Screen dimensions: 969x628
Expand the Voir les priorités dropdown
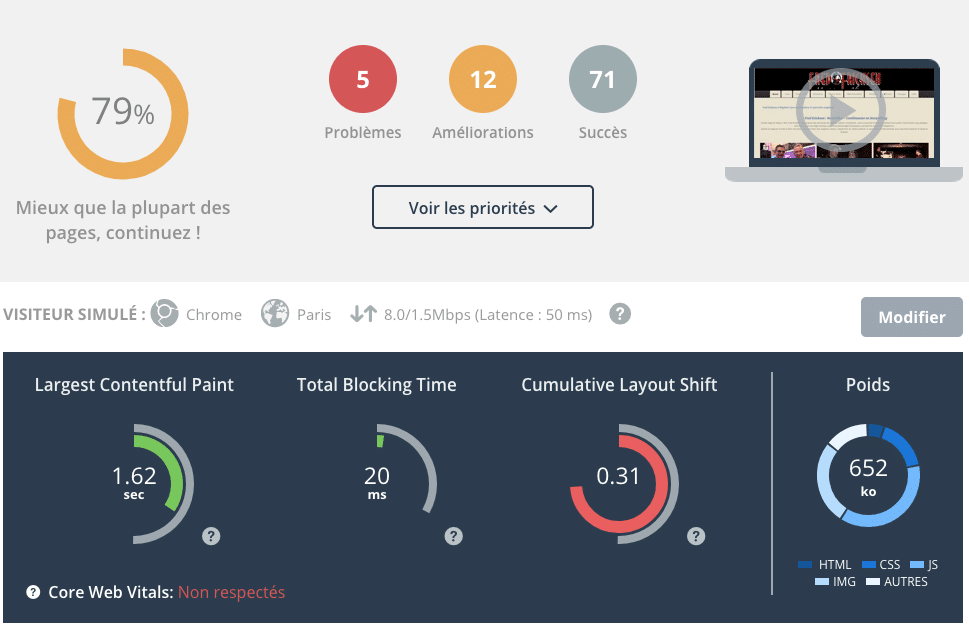point(483,208)
